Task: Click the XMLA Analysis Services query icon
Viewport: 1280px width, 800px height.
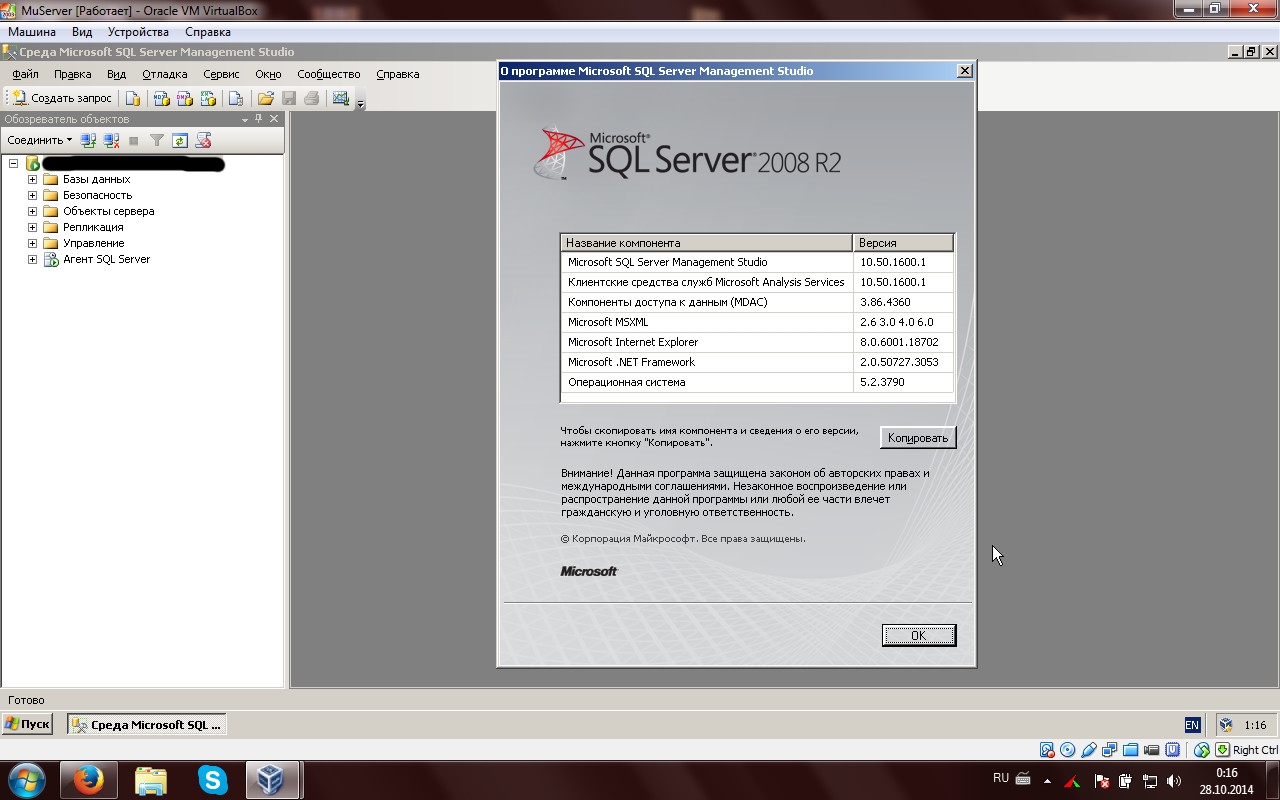Action: click(208, 98)
